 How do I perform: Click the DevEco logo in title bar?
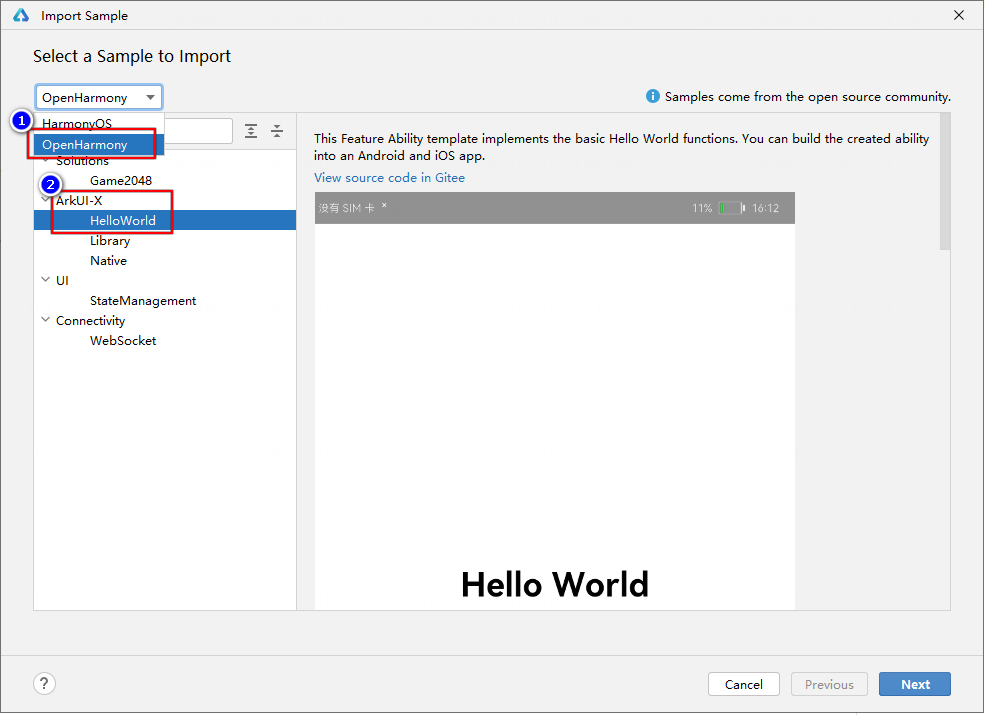[x=21, y=15]
